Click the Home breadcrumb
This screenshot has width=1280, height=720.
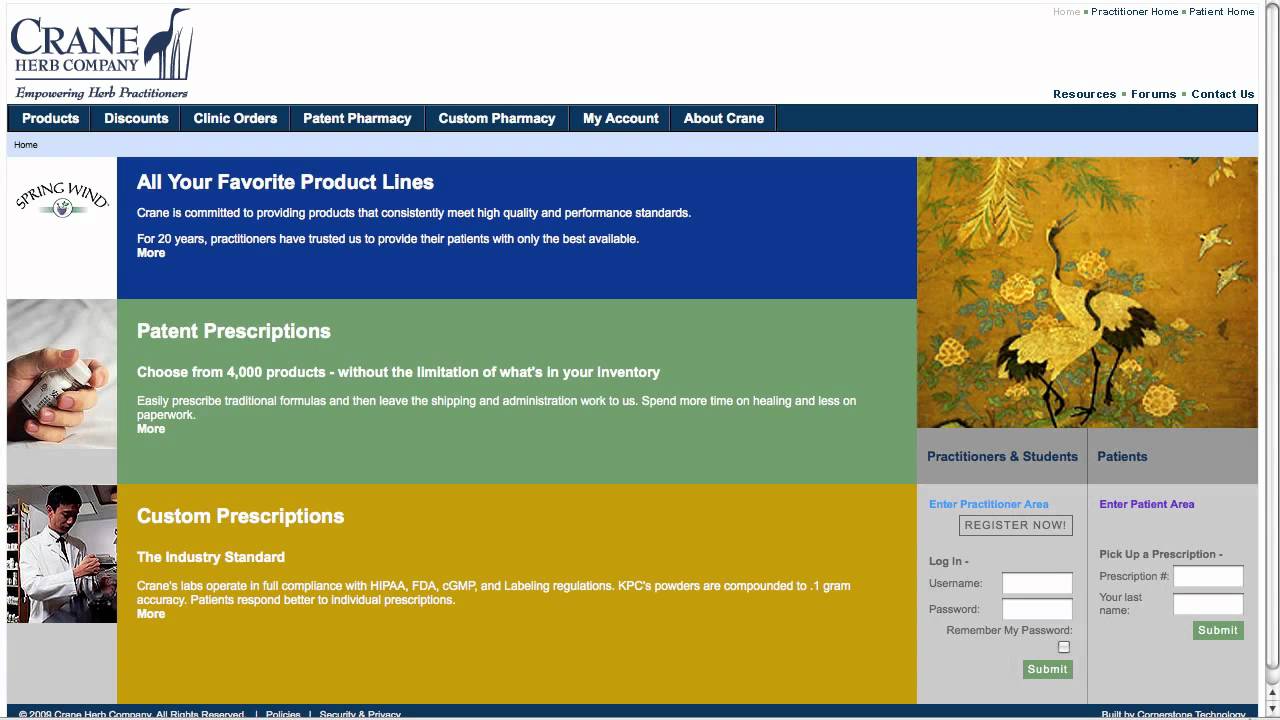click(x=26, y=145)
